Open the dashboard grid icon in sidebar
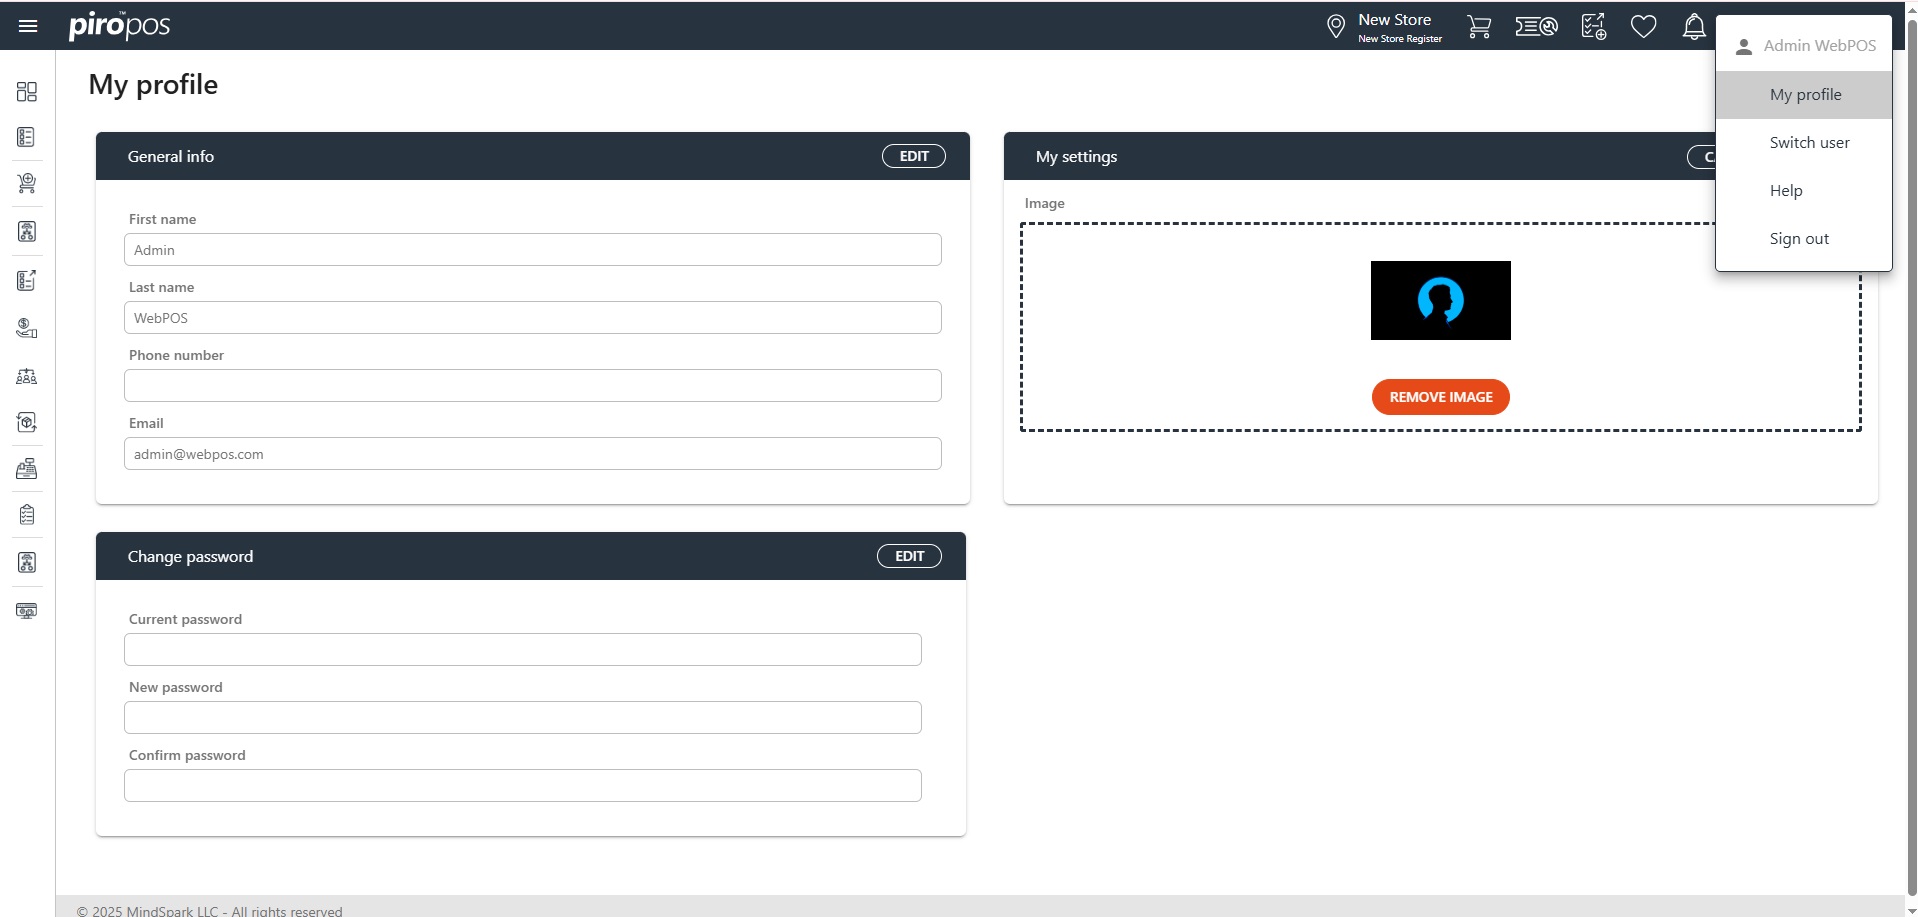 click(27, 92)
